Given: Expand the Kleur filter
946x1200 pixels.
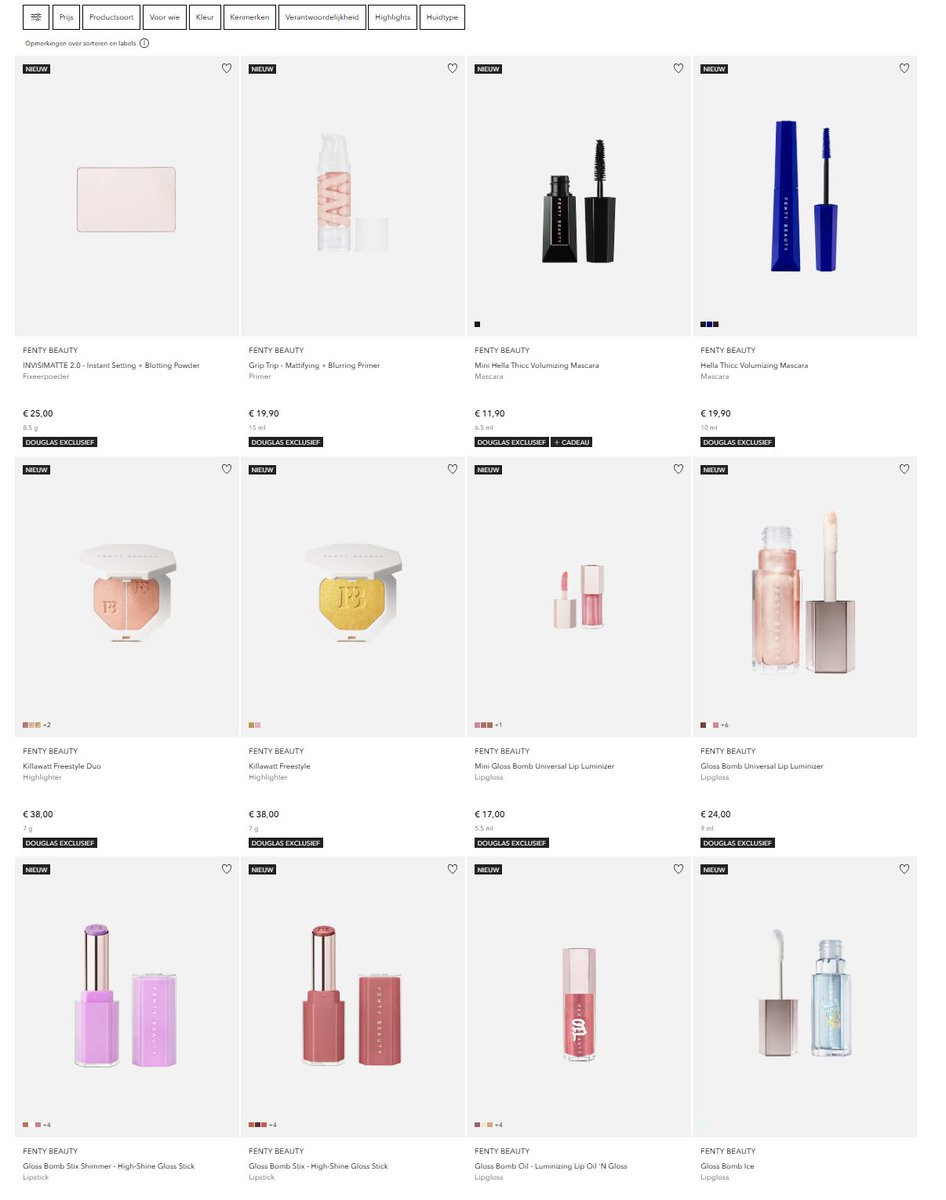Looking at the screenshot, I should coord(205,17).
